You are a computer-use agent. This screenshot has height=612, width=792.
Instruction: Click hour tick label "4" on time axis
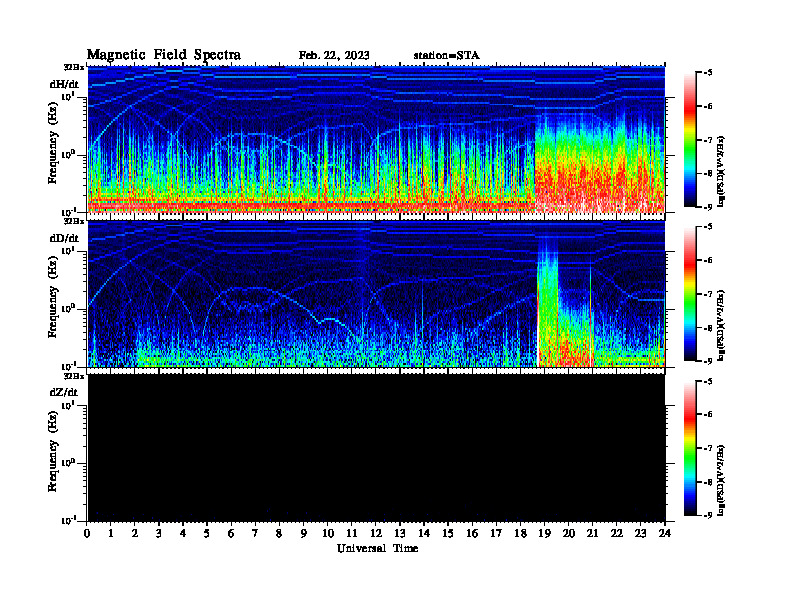(x=183, y=533)
